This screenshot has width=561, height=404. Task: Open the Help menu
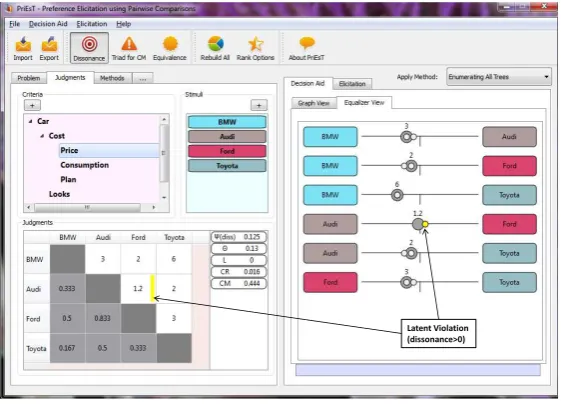pyautogui.click(x=123, y=24)
